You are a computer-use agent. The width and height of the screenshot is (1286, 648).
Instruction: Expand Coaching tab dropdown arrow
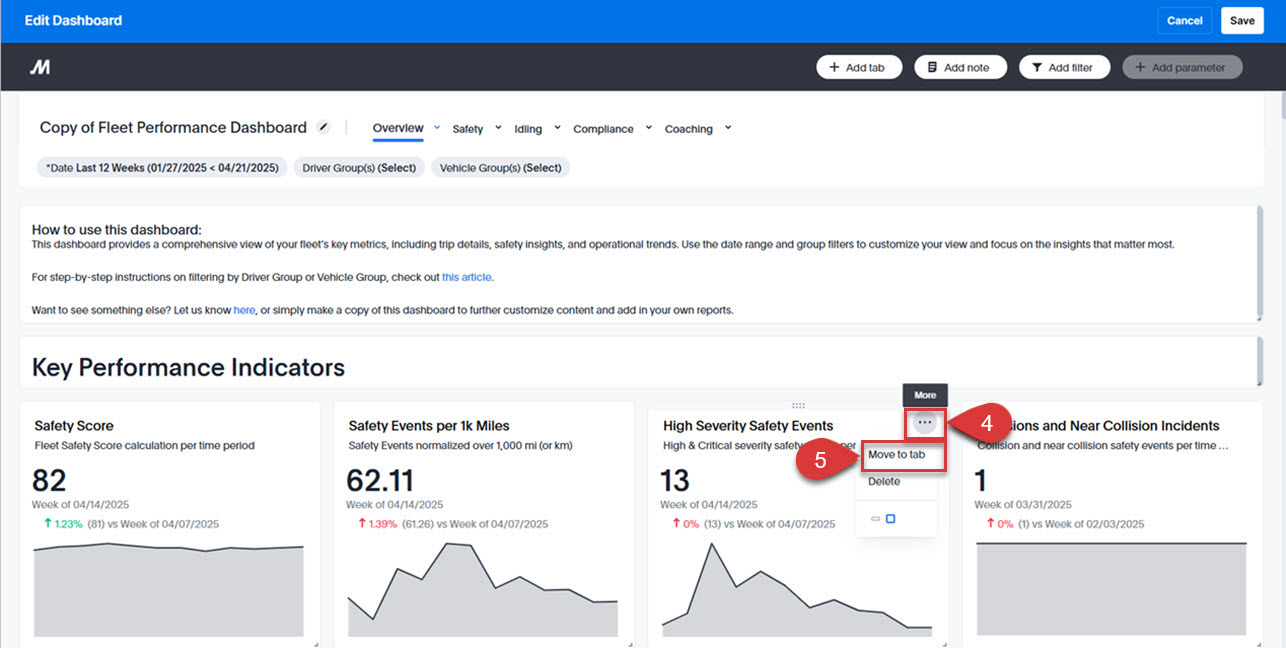(x=728, y=128)
